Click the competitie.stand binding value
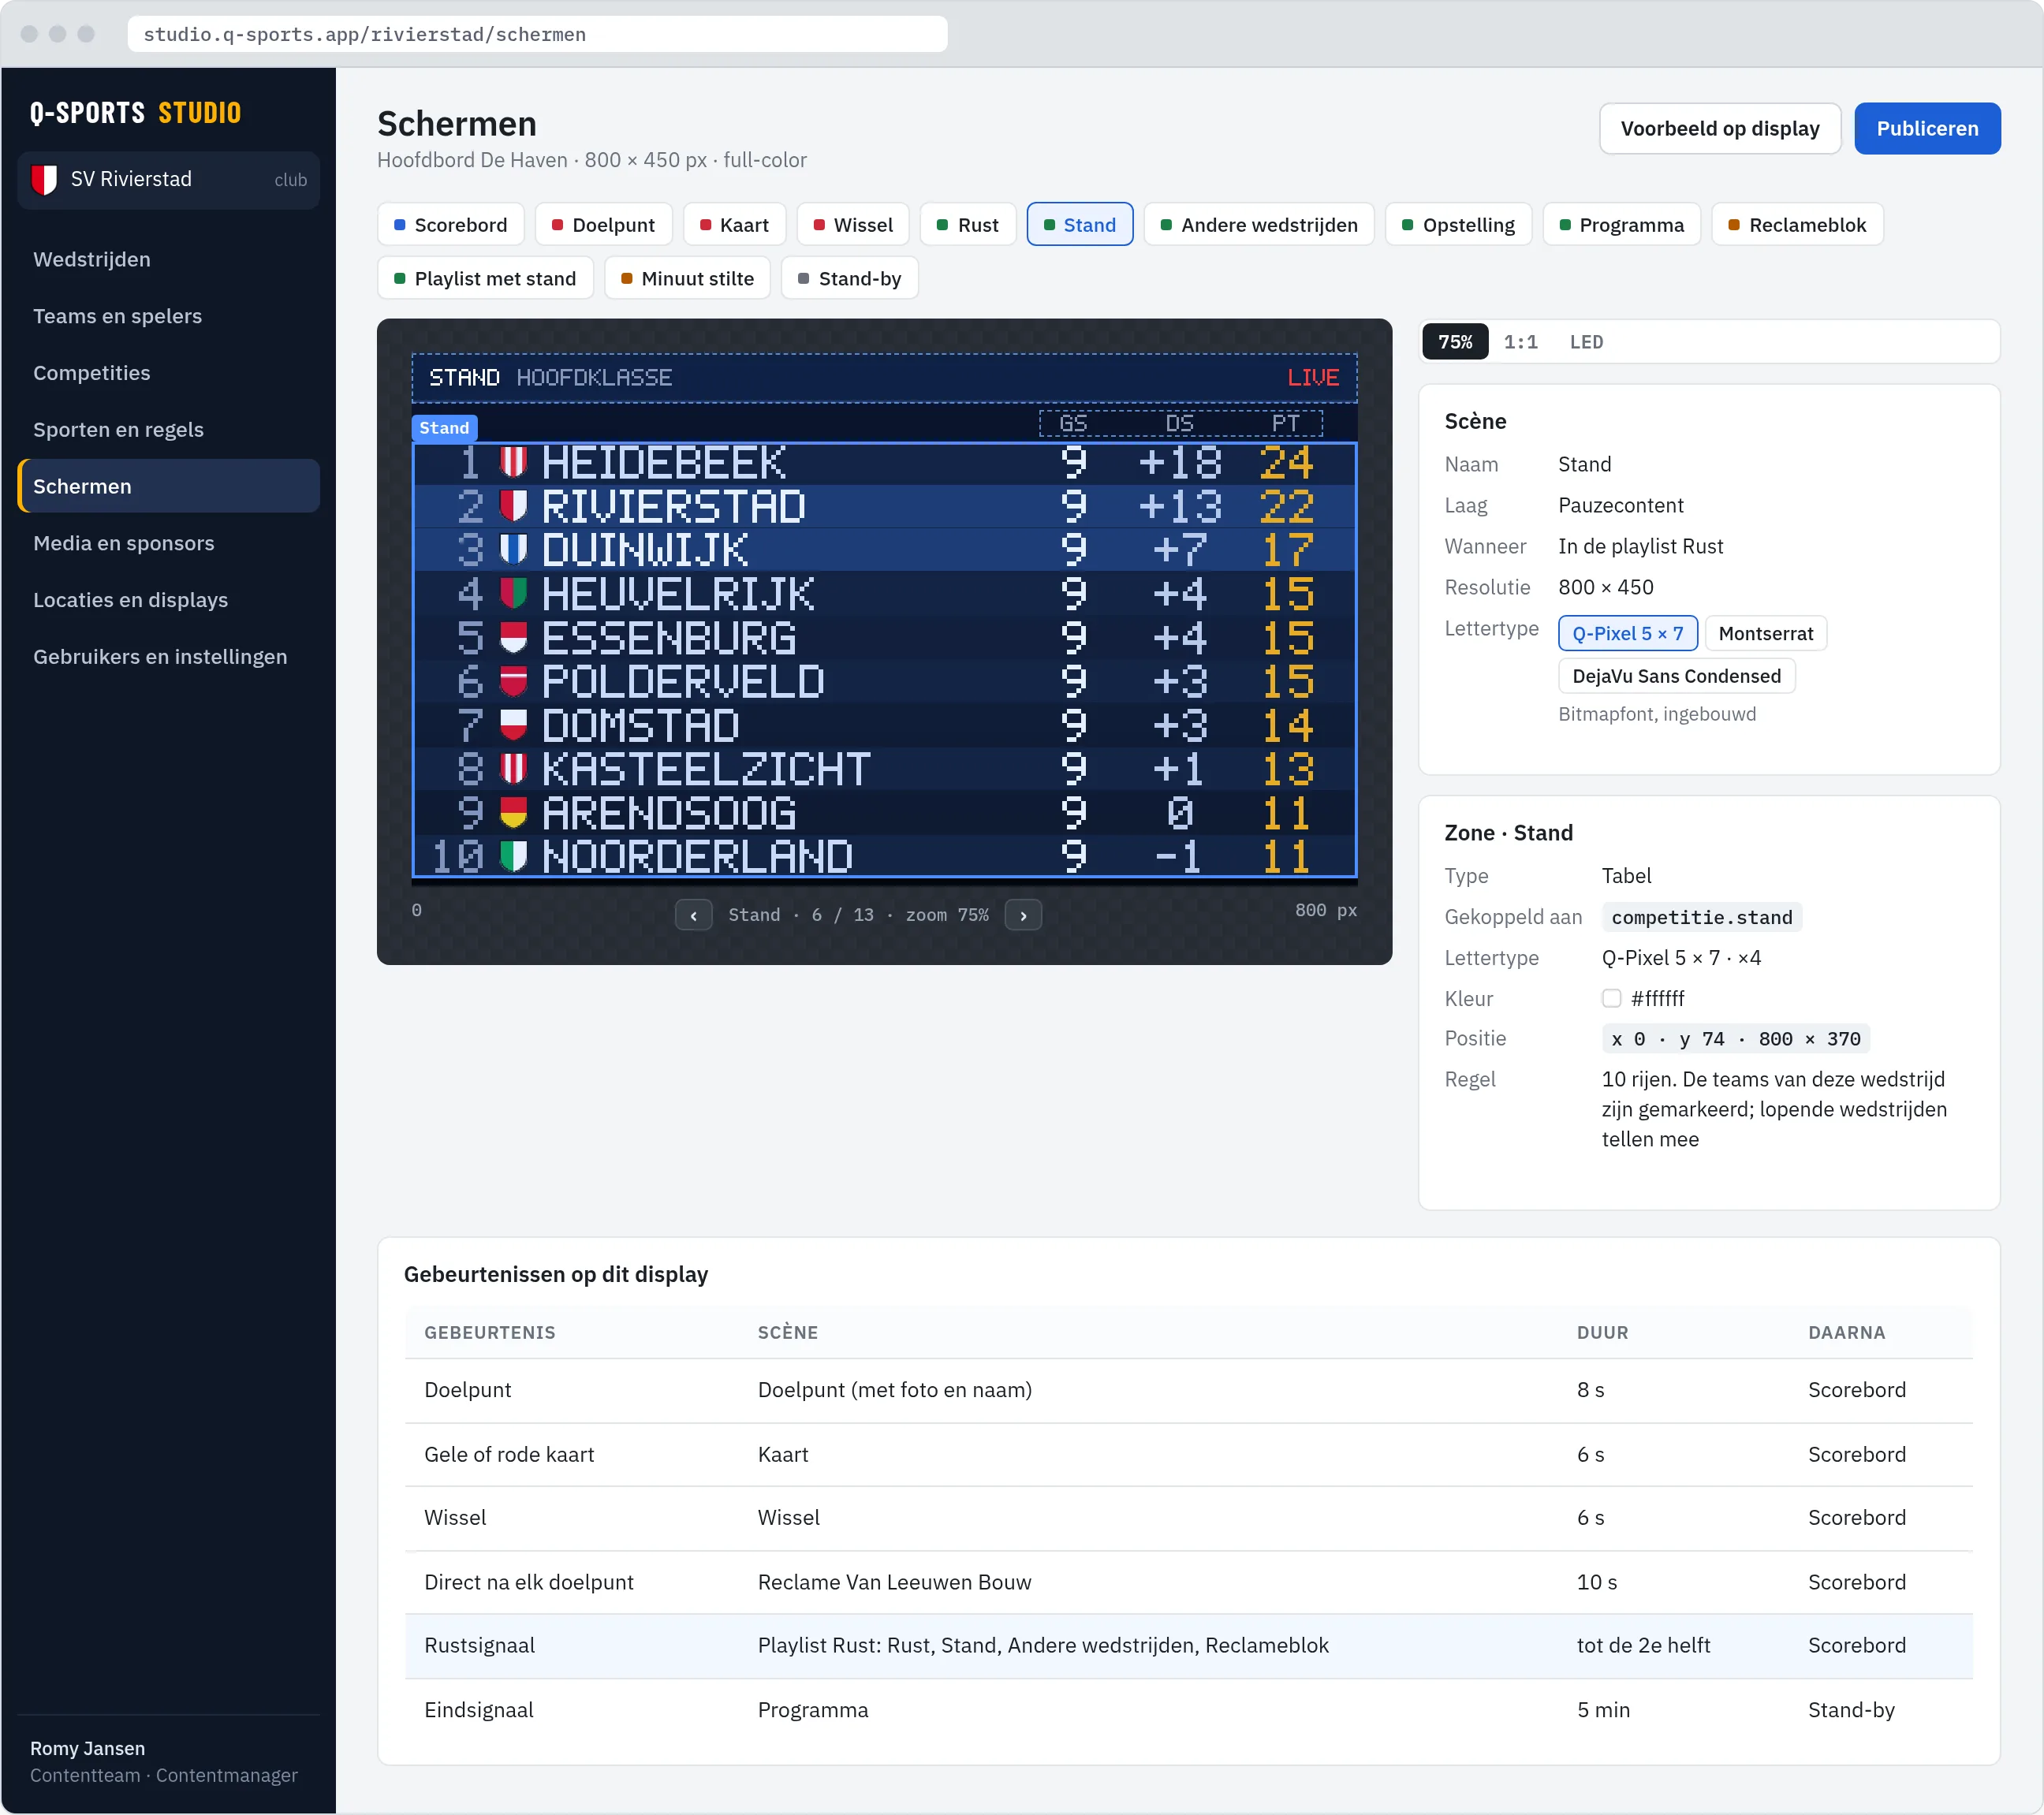The height and width of the screenshot is (1815, 2044). [1701, 918]
